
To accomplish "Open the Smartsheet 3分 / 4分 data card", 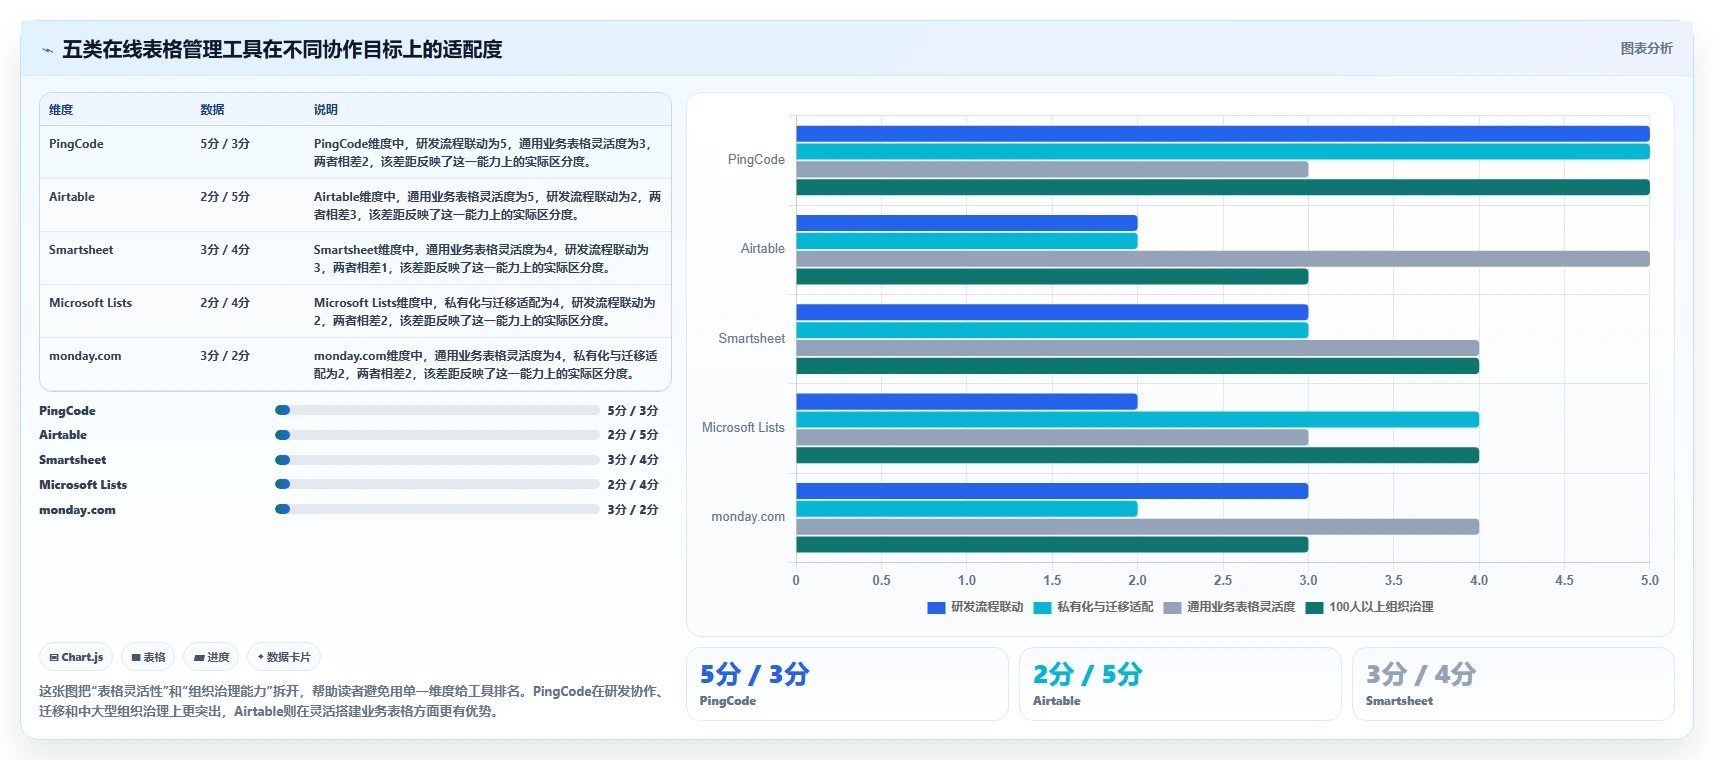I will click(1513, 684).
